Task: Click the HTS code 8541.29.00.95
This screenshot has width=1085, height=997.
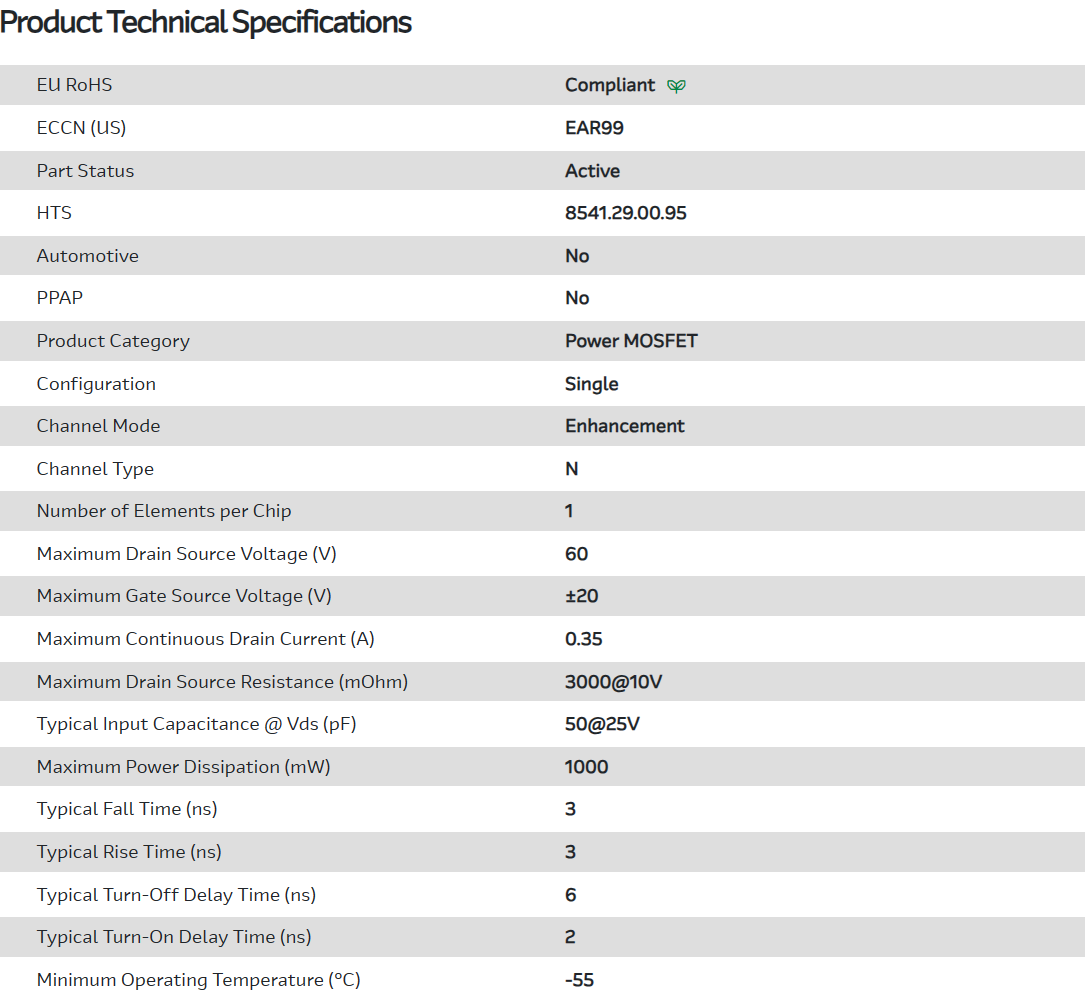Action: (x=625, y=213)
